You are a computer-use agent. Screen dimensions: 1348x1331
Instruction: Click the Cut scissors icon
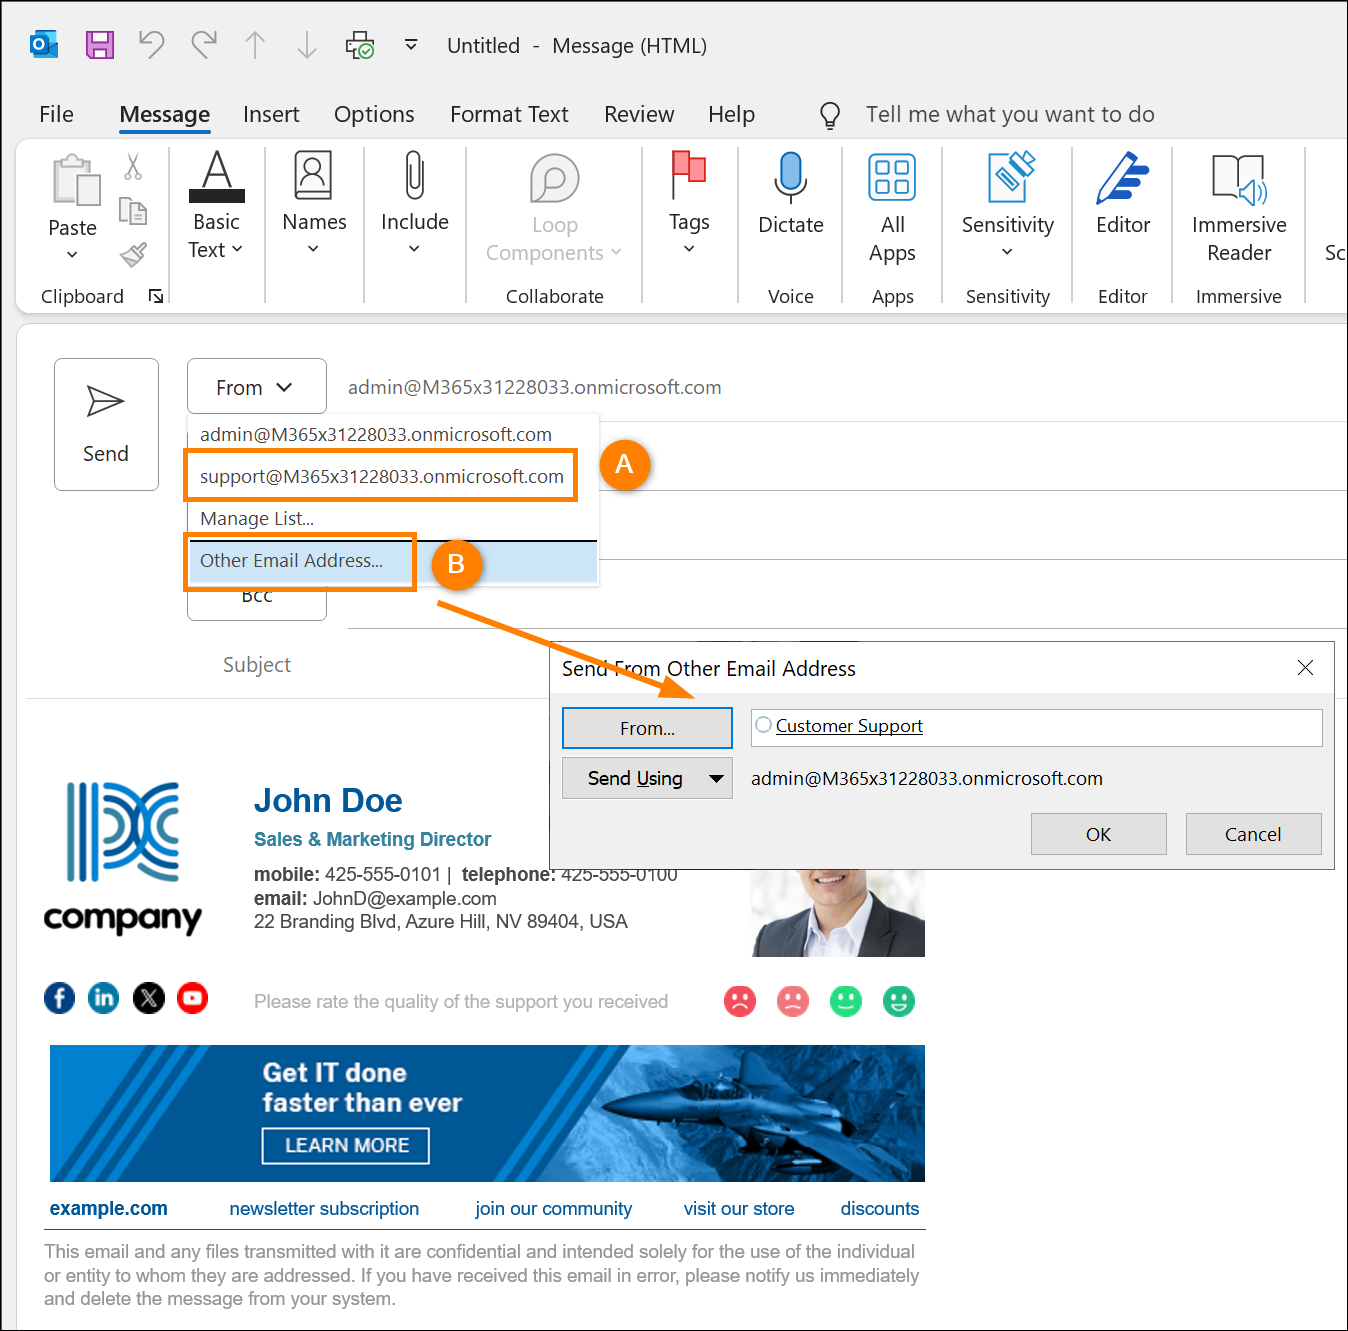[x=133, y=166]
